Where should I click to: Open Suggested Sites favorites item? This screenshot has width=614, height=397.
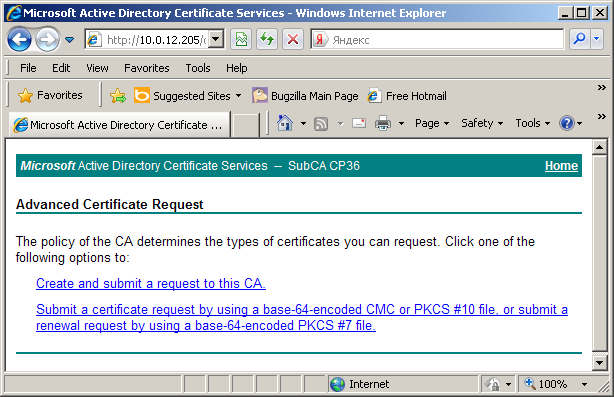pyautogui.click(x=187, y=96)
